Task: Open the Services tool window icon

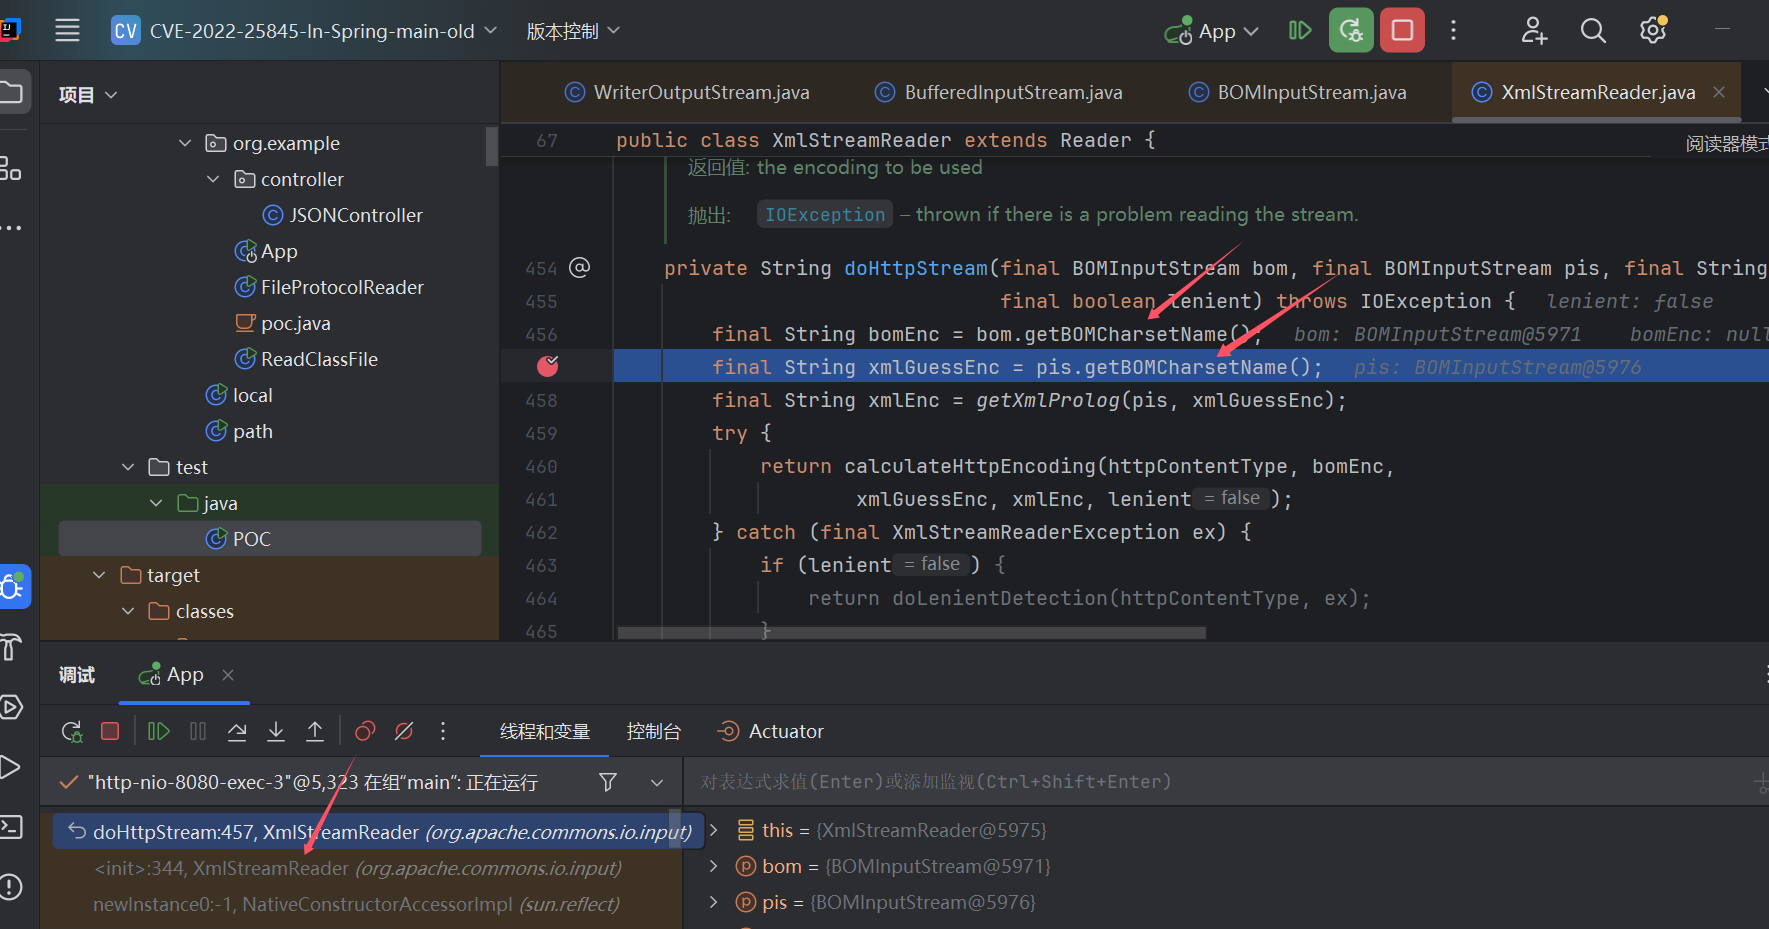Action: tap(10, 707)
